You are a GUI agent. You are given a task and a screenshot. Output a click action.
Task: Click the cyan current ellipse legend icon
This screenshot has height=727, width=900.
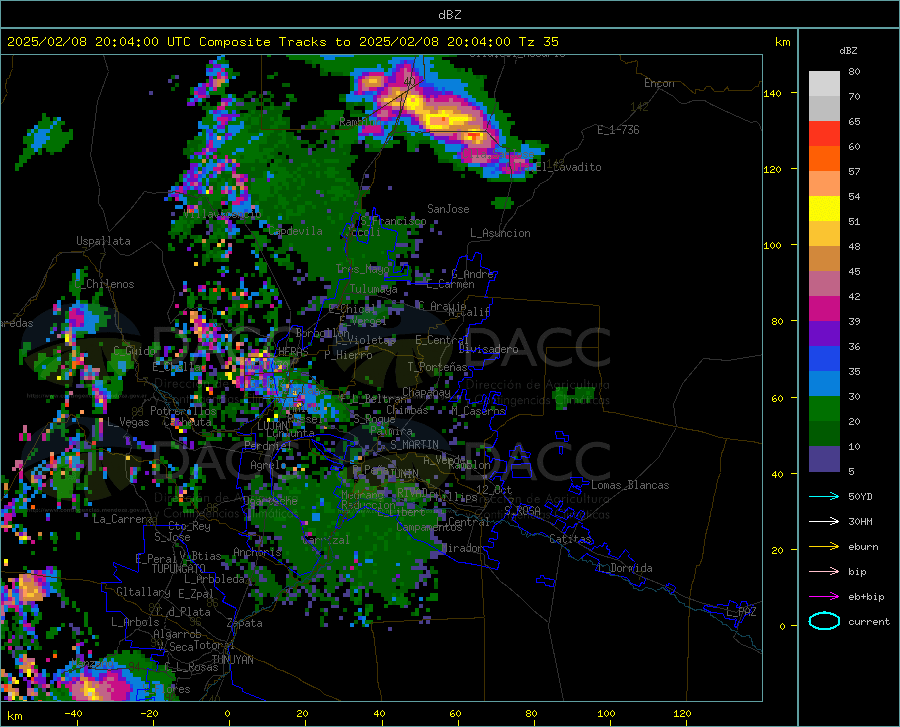point(824,621)
